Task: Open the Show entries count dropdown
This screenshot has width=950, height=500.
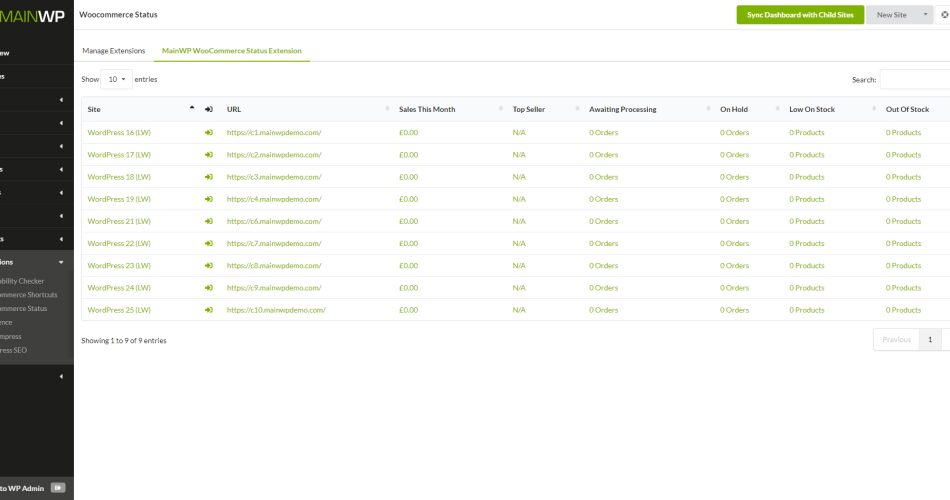Action: tap(116, 79)
